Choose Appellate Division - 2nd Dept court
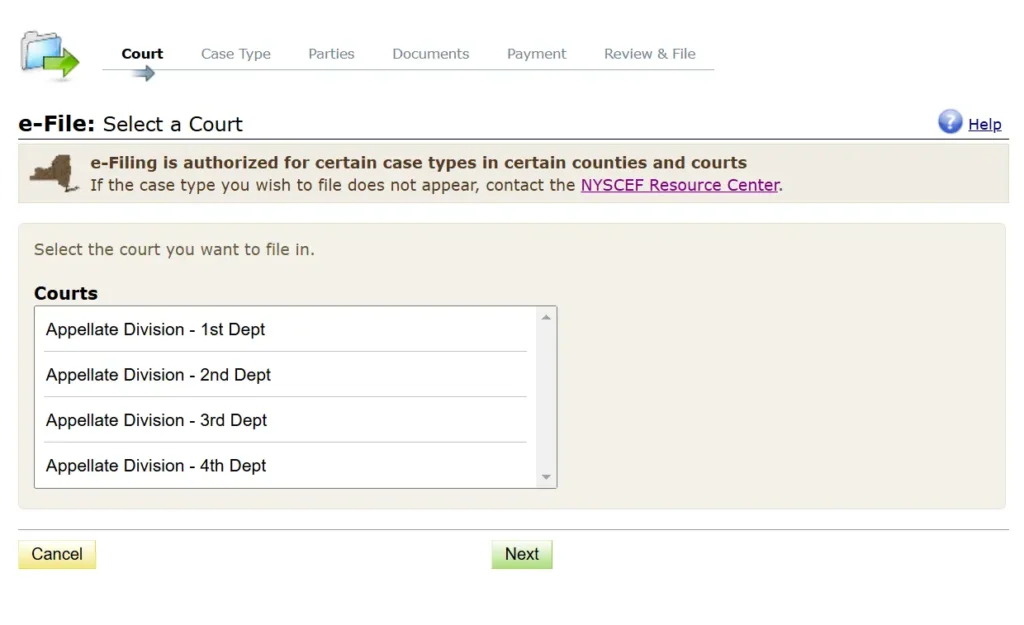This screenshot has height=625, width=1024. (x=159, y=375)
